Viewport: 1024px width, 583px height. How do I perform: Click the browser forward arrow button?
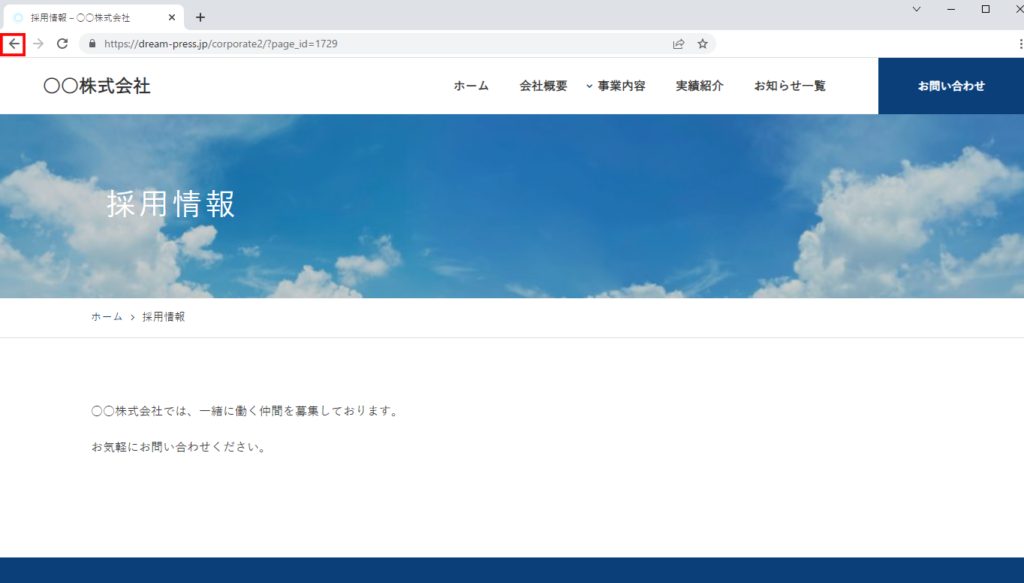tap(38, 44)
